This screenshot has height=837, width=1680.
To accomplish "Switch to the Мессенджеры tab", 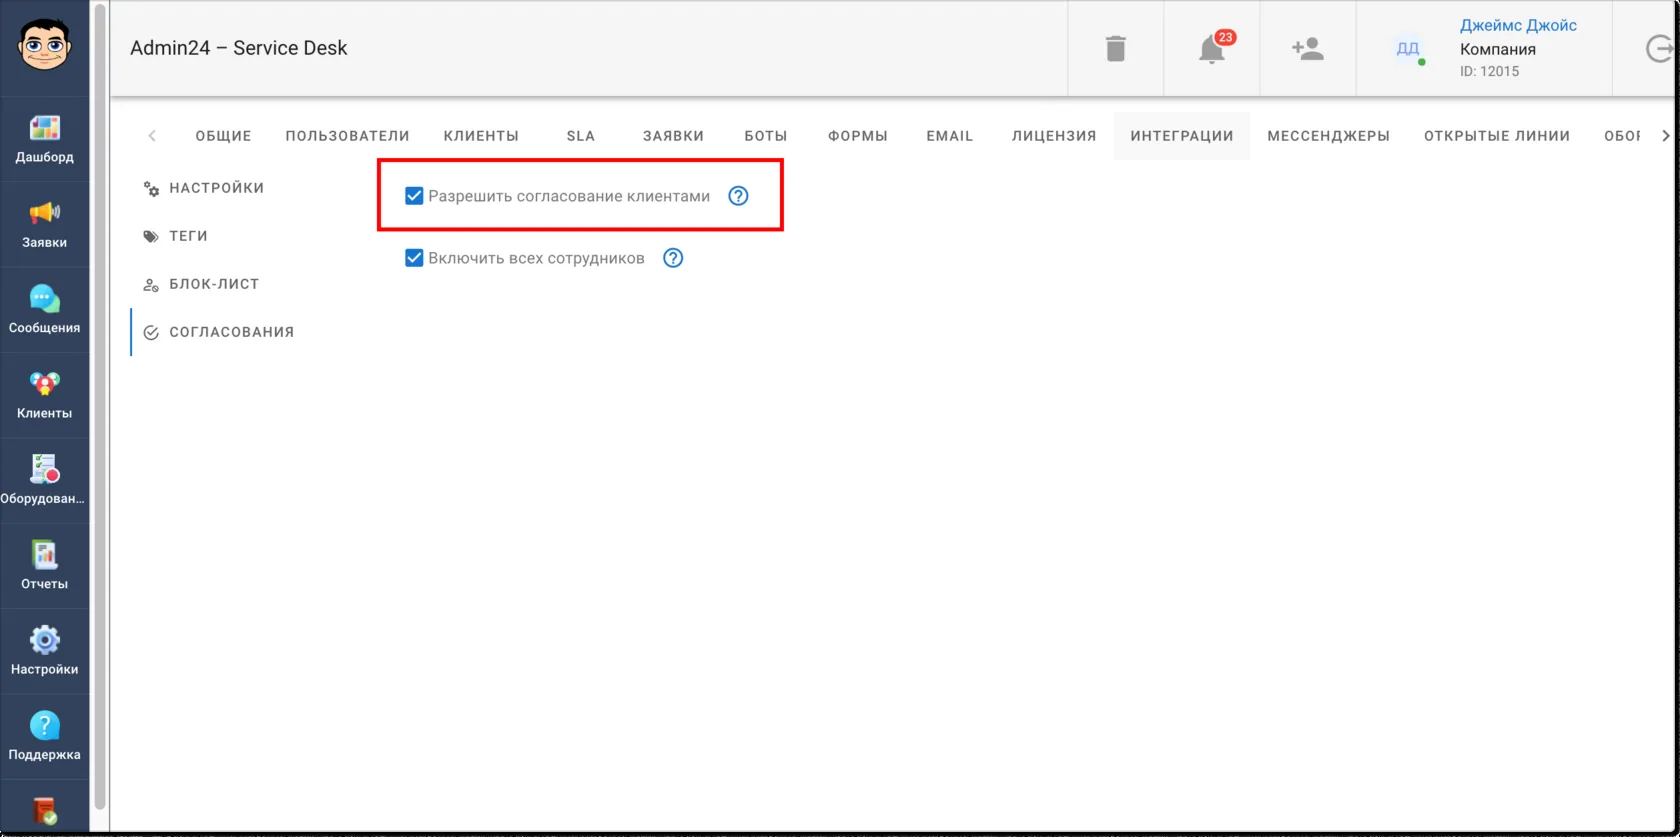I will (x=1328, y=136).
